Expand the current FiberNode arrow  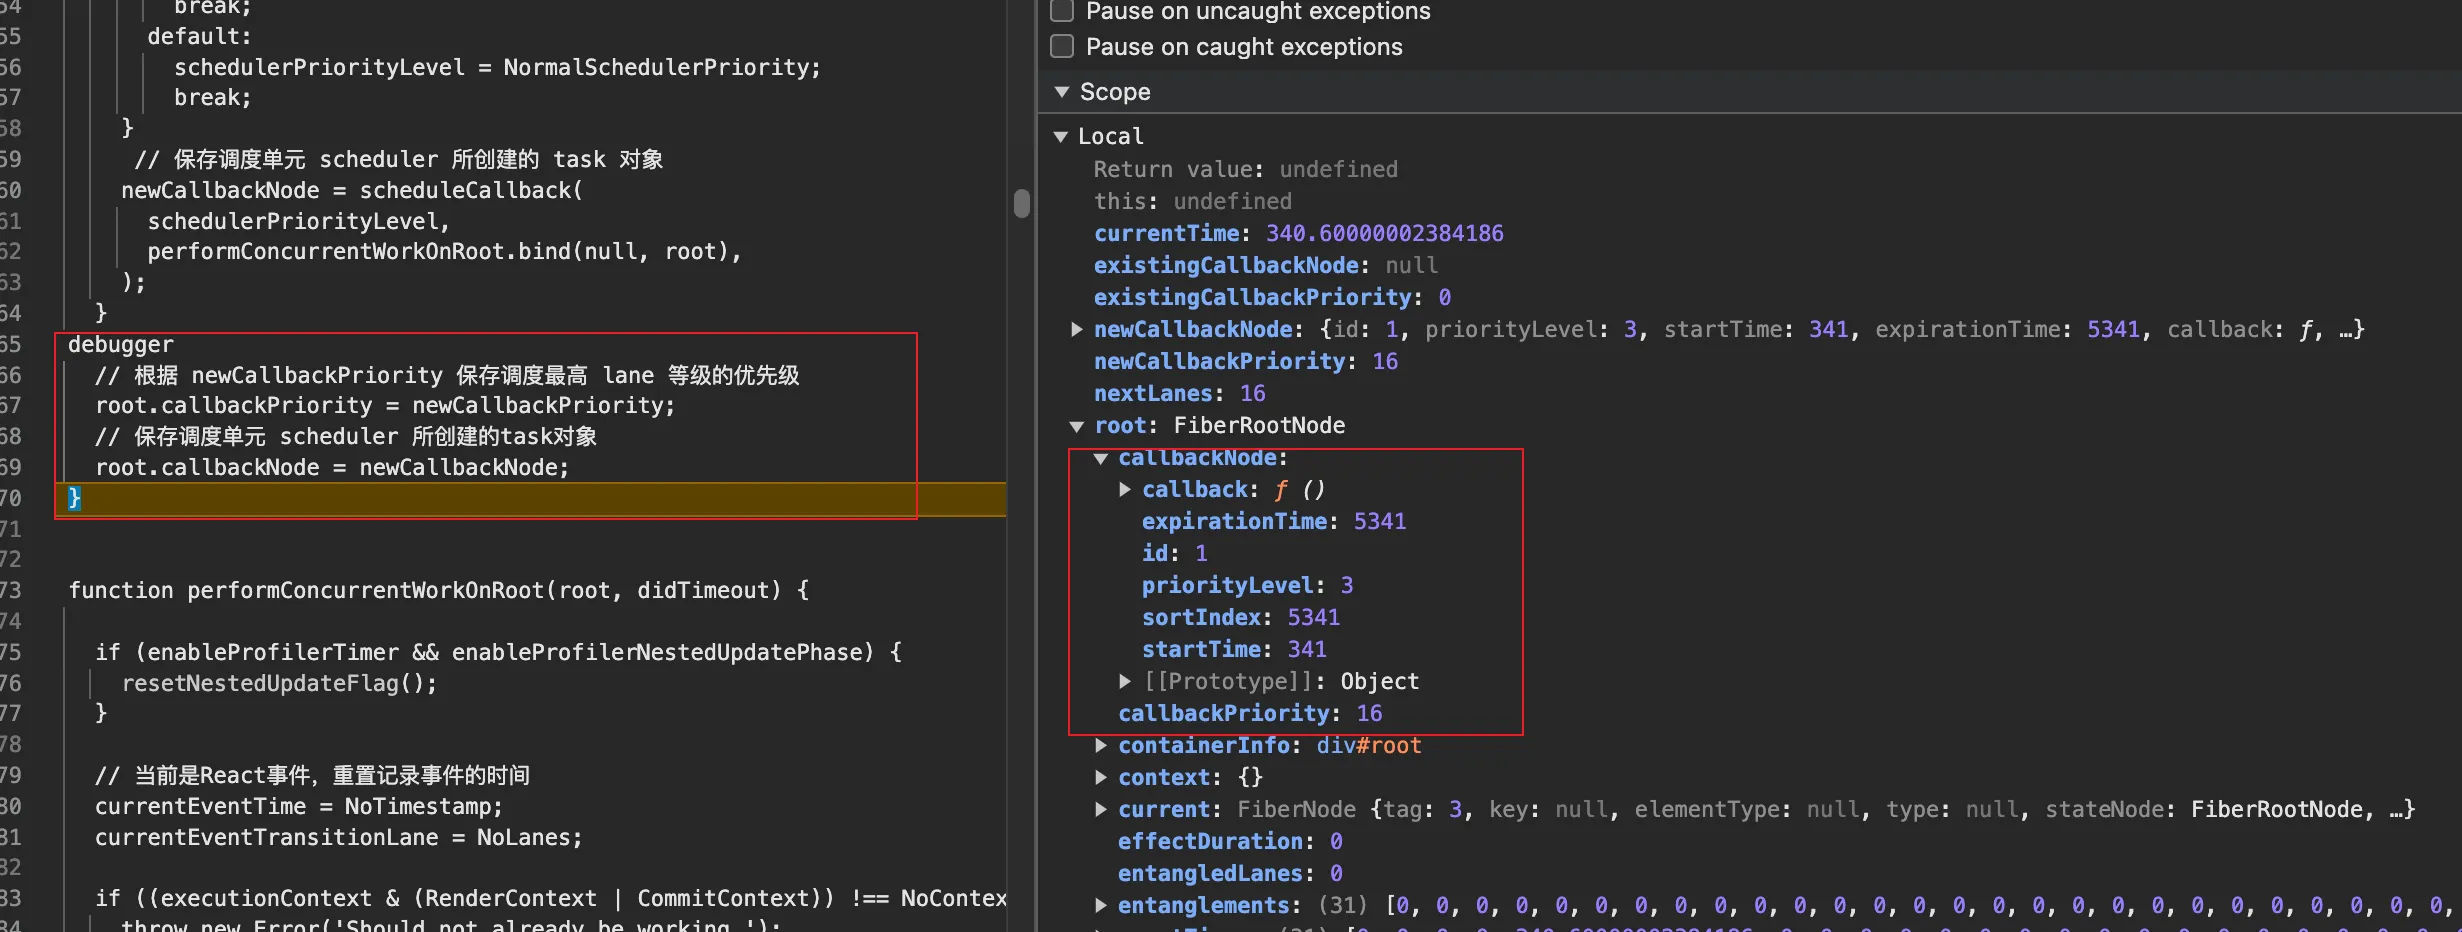pyautogui.click(x=1101, y=809)
